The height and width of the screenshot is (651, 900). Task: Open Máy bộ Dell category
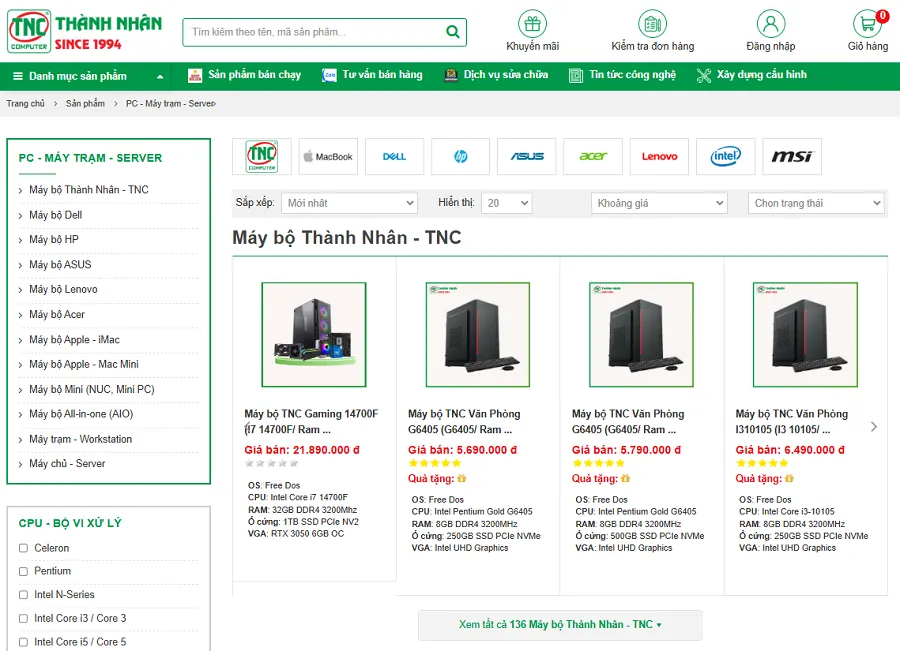tap(56, 215)
